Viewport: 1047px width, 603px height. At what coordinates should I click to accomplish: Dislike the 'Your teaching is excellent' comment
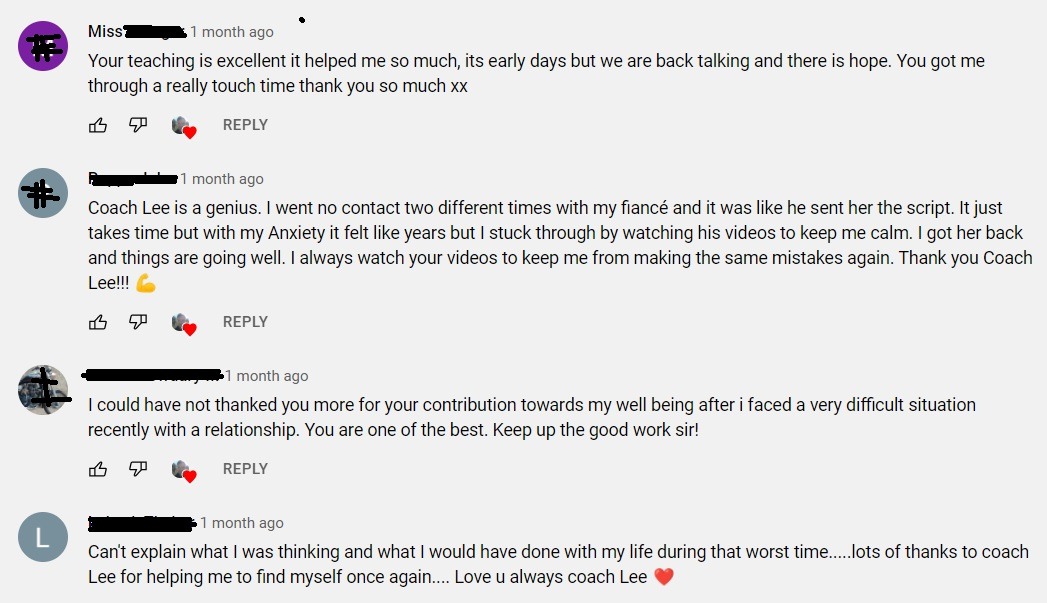[x=138, y=125]
